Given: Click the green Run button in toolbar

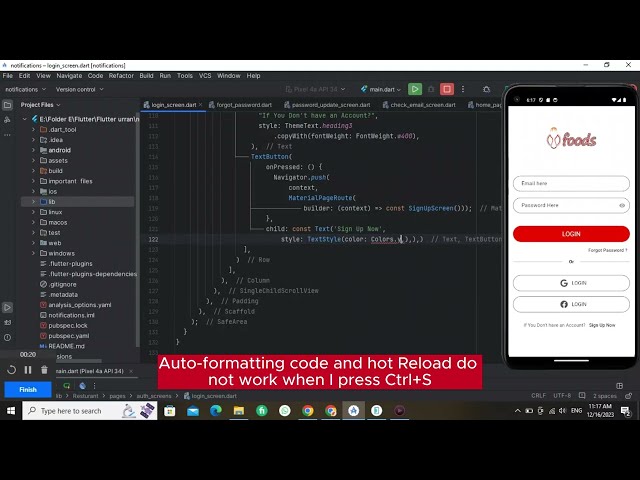Looking at the screenshot, I should [415, 89].
